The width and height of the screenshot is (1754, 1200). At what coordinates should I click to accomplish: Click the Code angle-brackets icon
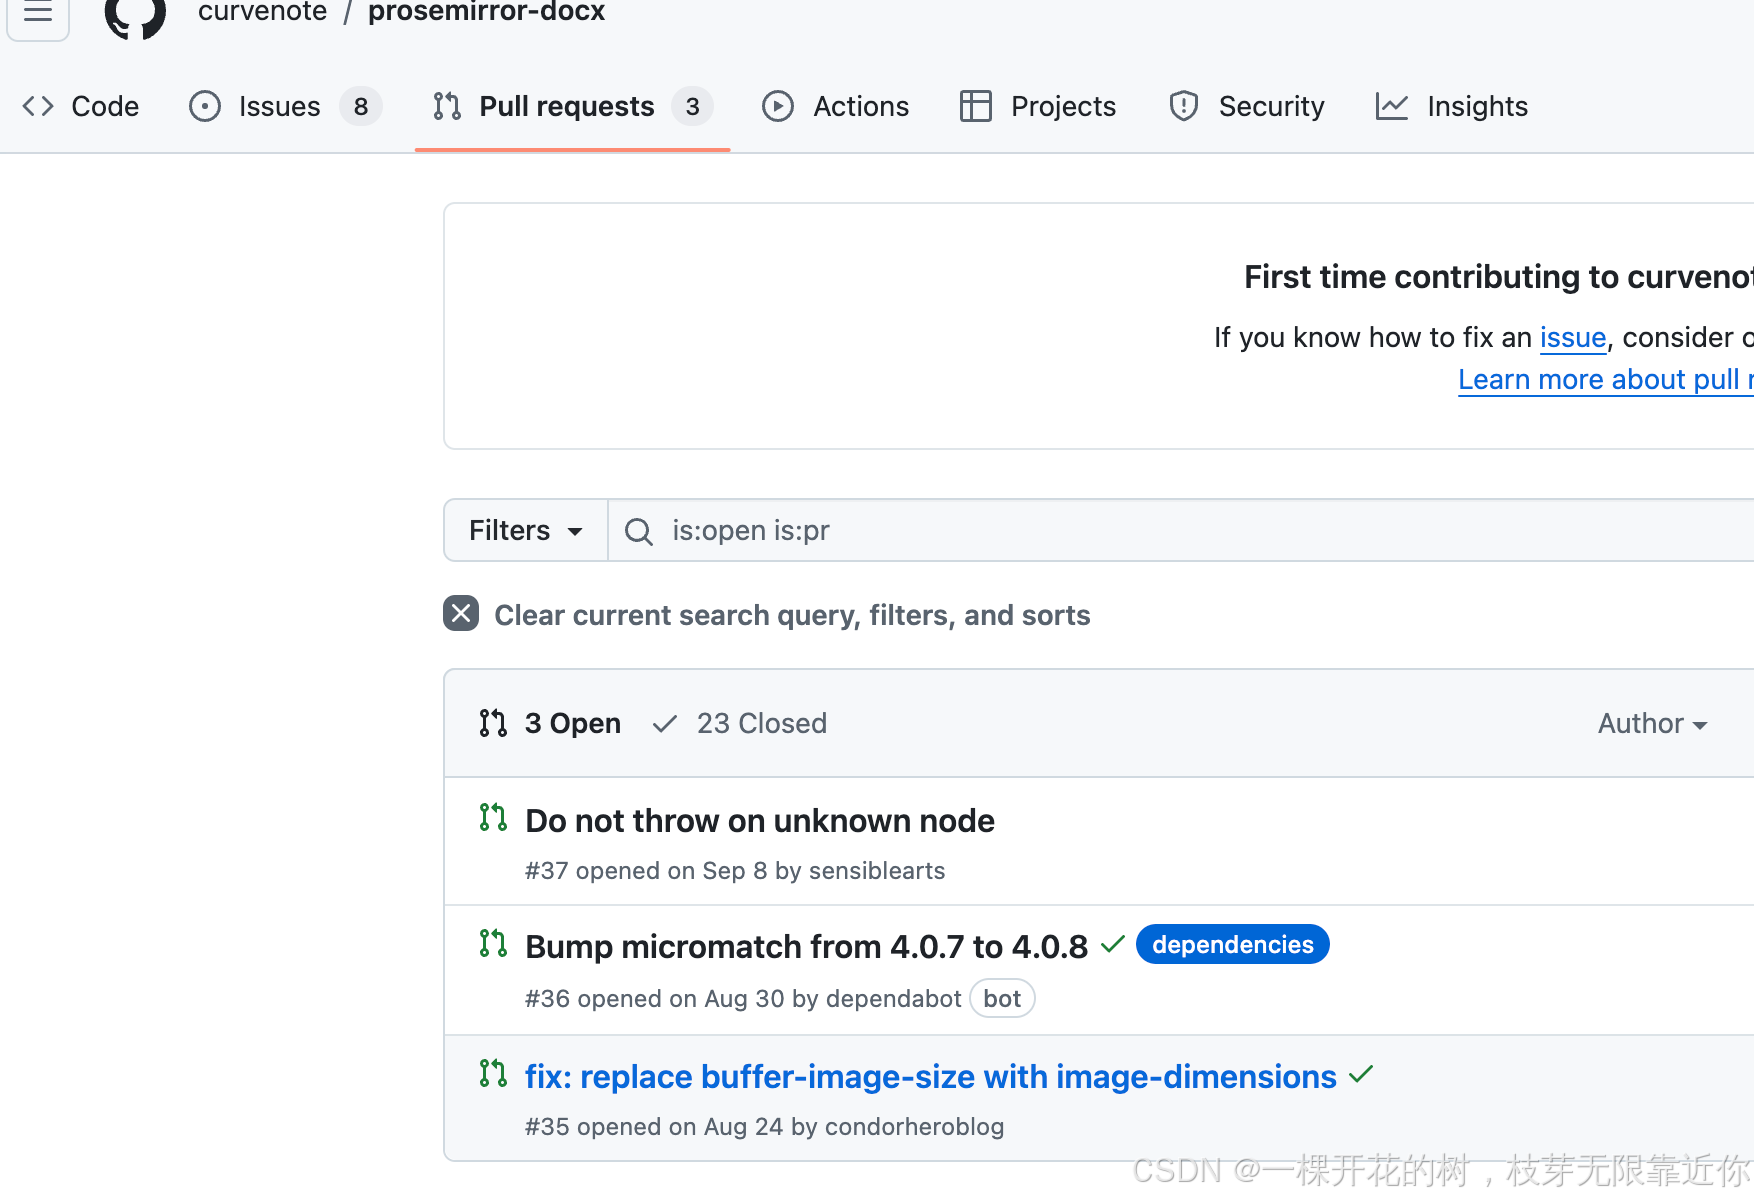38,106
